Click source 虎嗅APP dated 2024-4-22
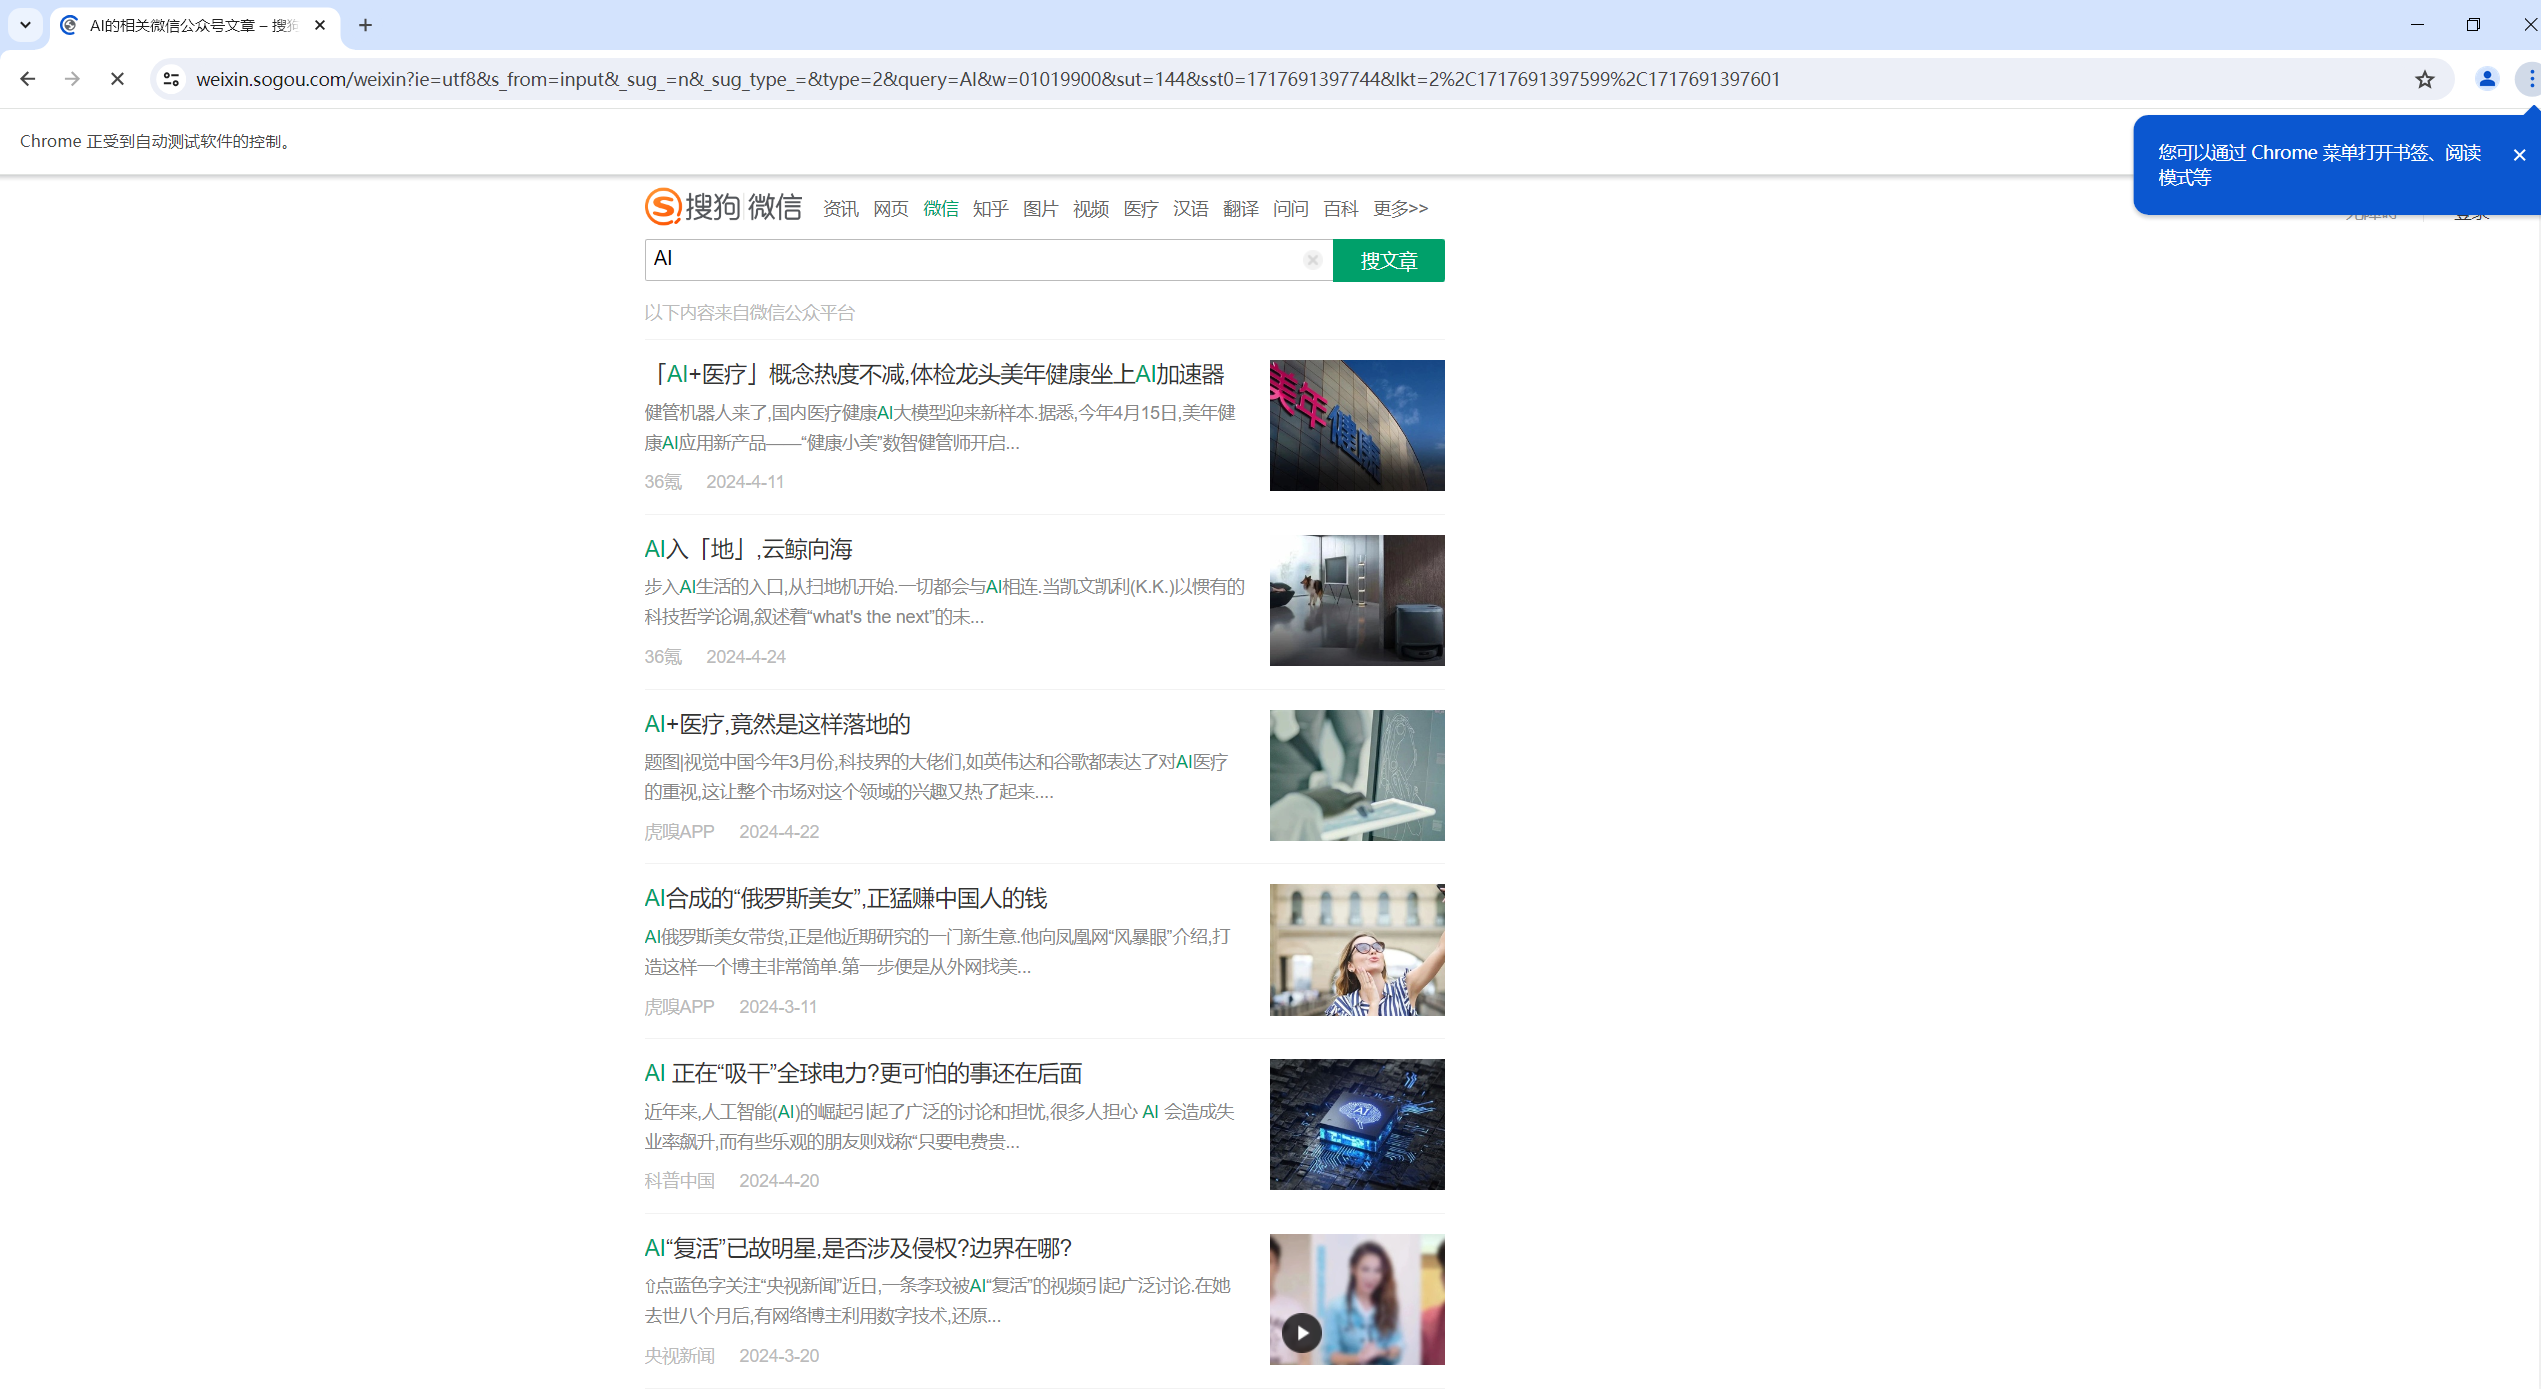 679,832
